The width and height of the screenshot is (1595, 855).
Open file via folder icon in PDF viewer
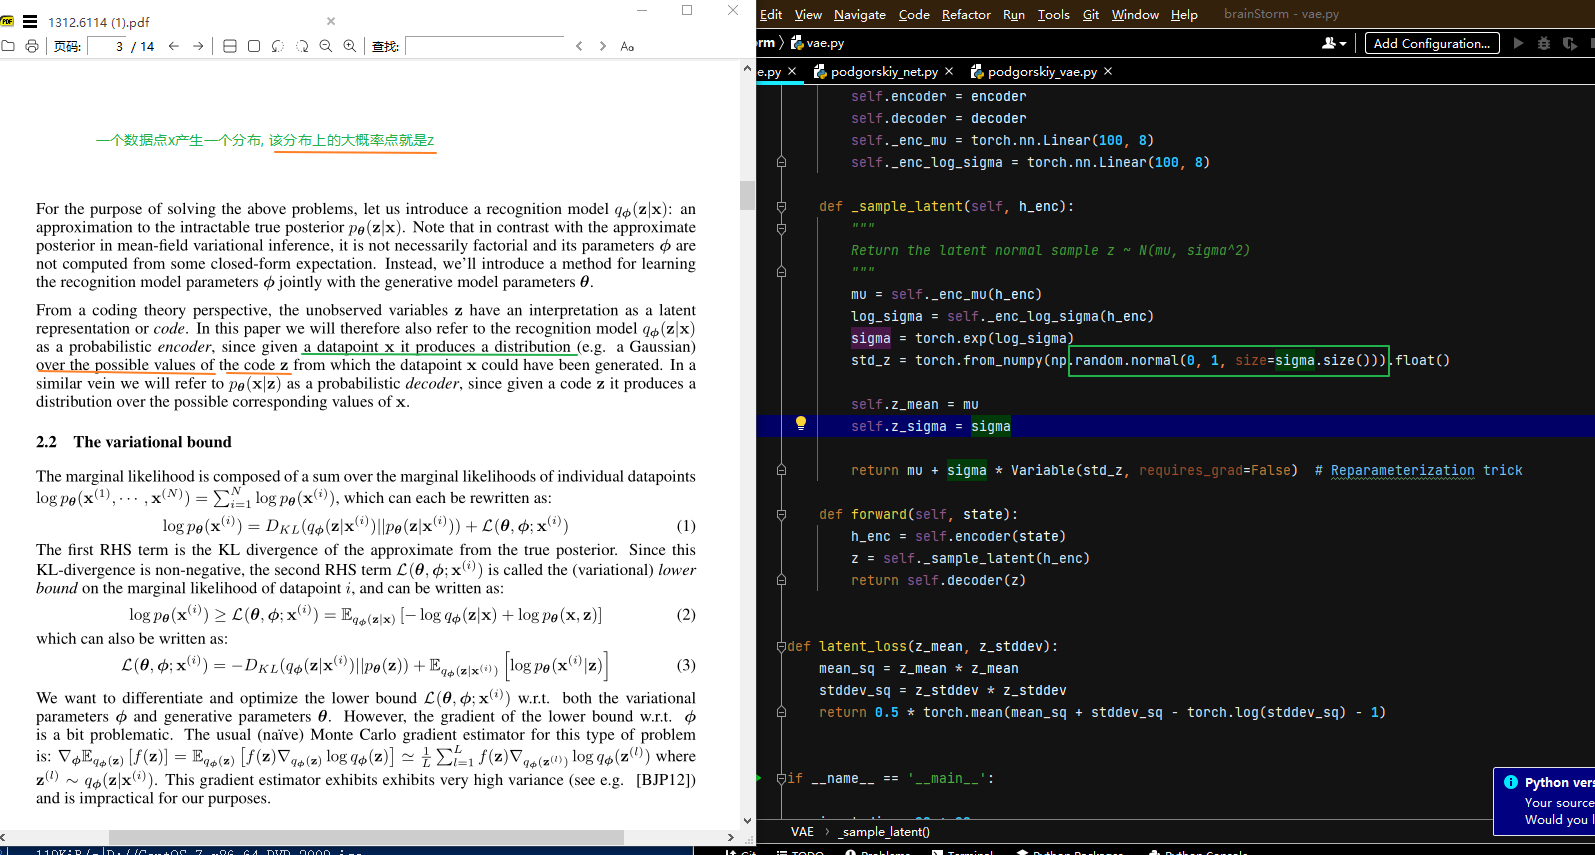[x=8, y=46]
